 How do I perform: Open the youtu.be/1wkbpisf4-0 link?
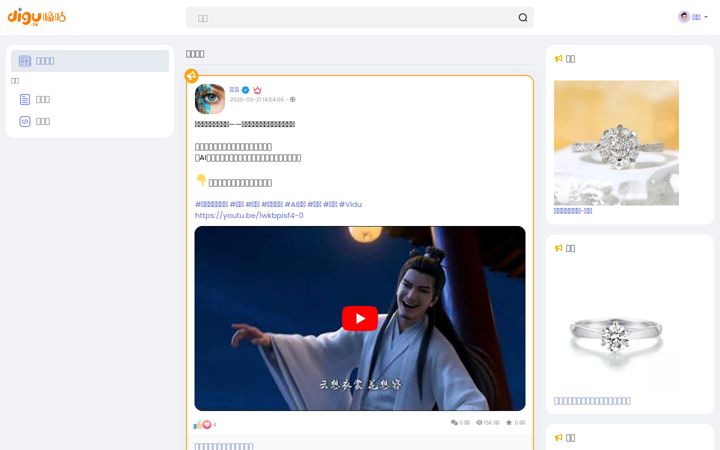249,215
